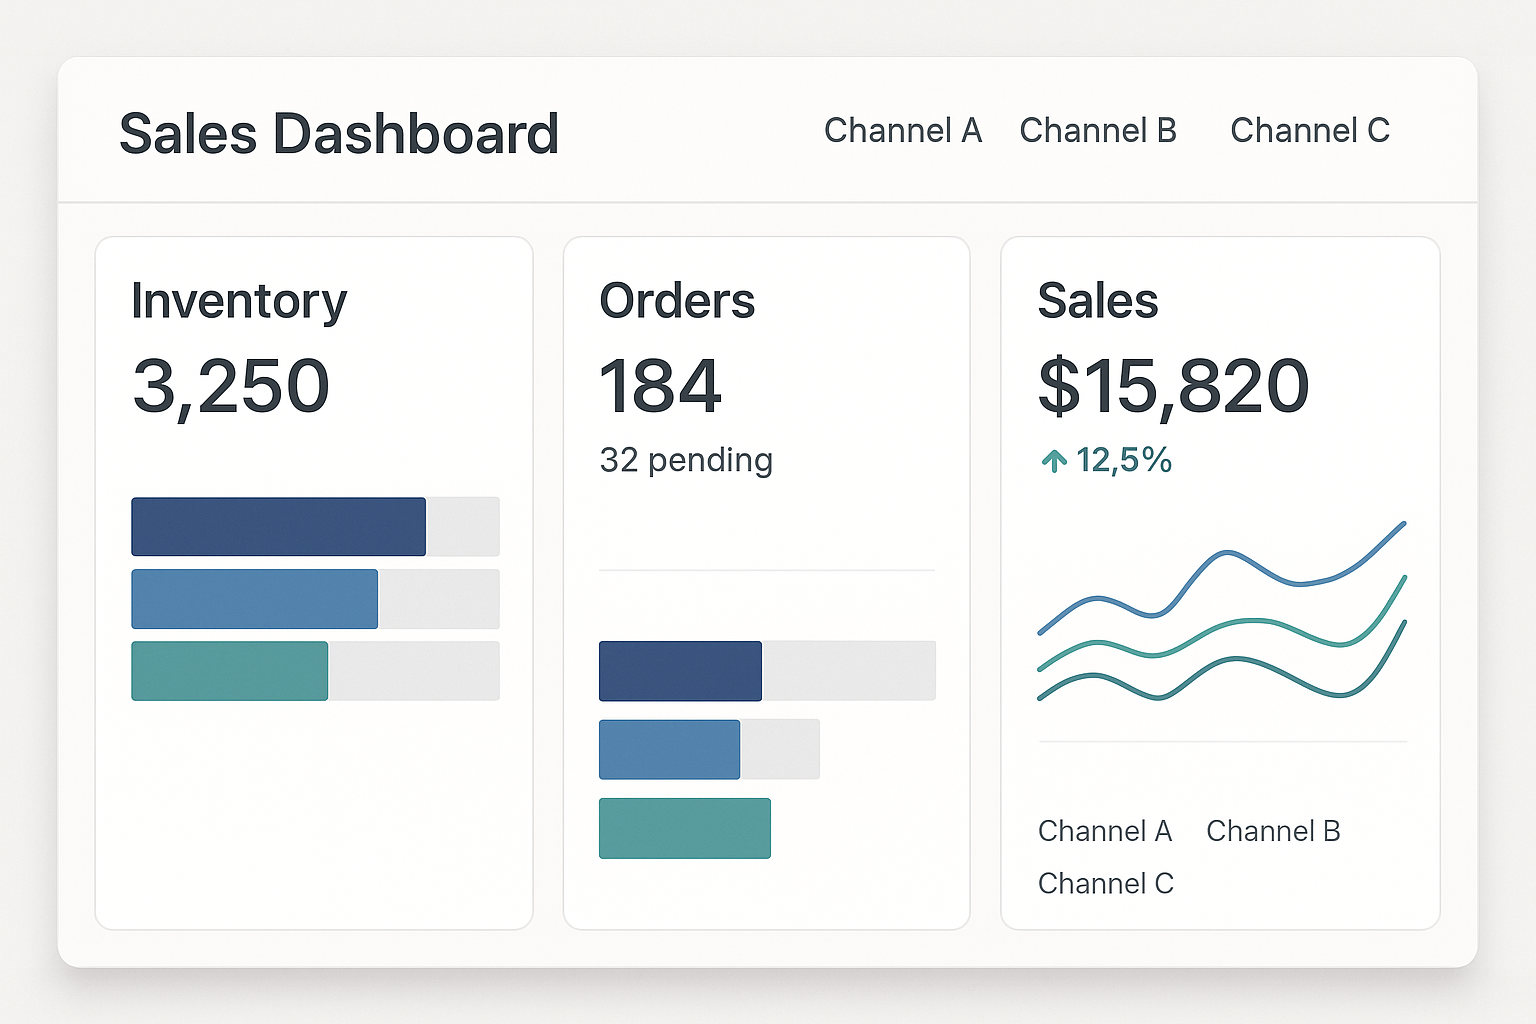The image size is (1536, 1024).
Task: Click the teal progress bar under Inventory
Action: (229, 671)
